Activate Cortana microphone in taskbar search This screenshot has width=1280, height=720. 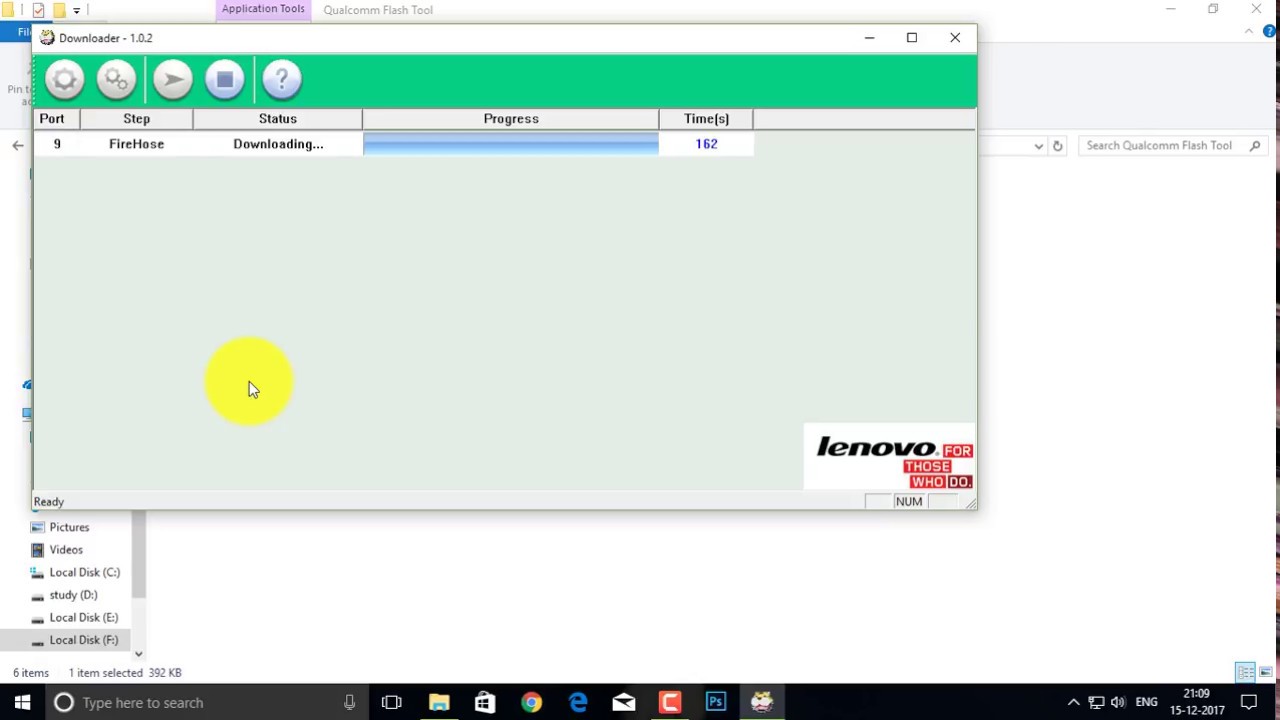[349, 703]
